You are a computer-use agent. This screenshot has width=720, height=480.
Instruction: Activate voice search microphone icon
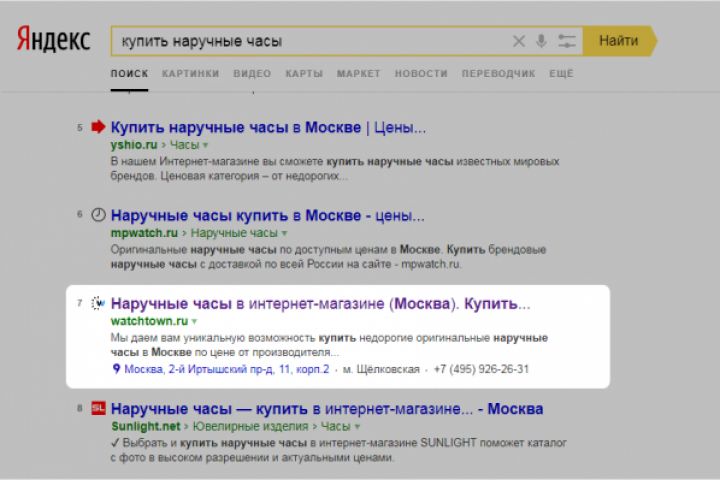[x=541, y=41]
